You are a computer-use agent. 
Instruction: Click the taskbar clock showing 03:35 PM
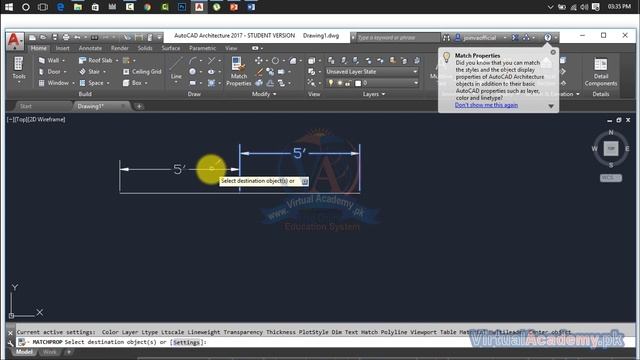click(619, 7)
